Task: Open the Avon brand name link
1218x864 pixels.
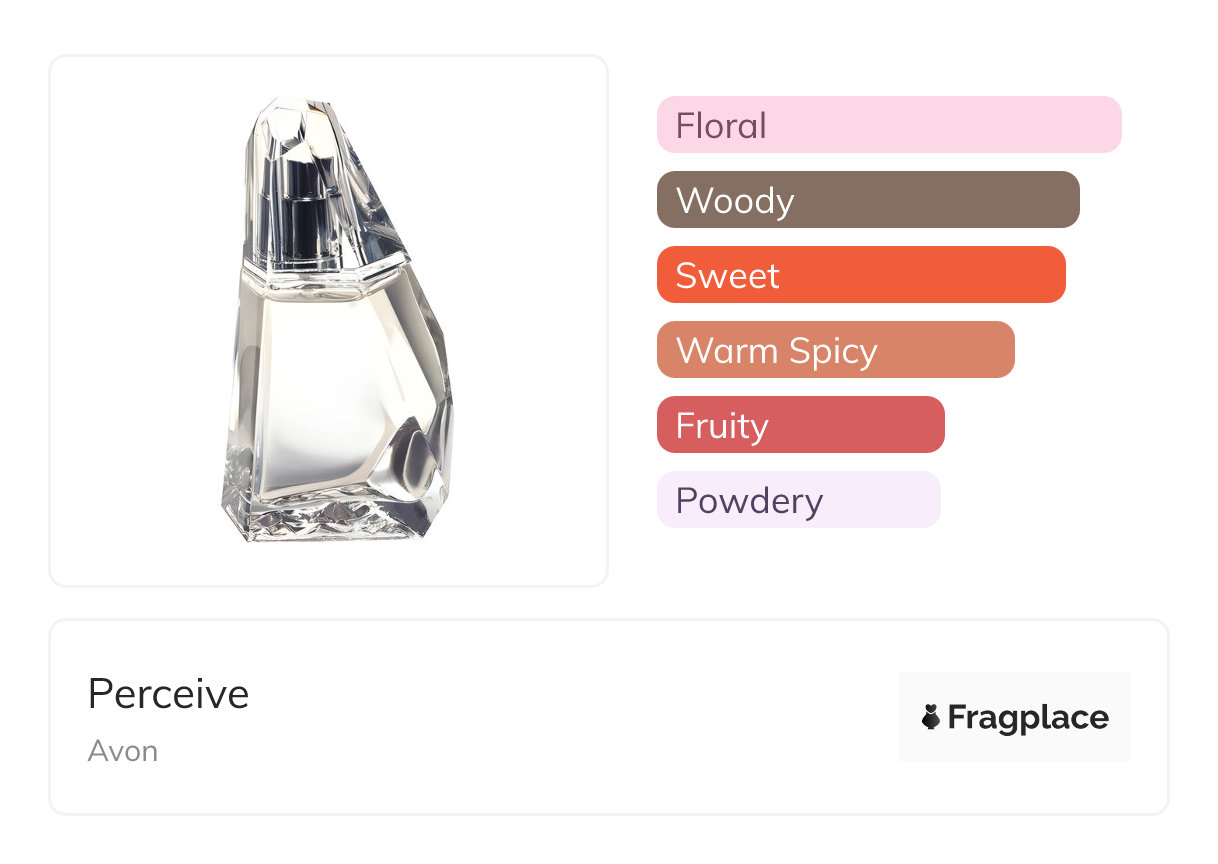Action: (123, 751)
